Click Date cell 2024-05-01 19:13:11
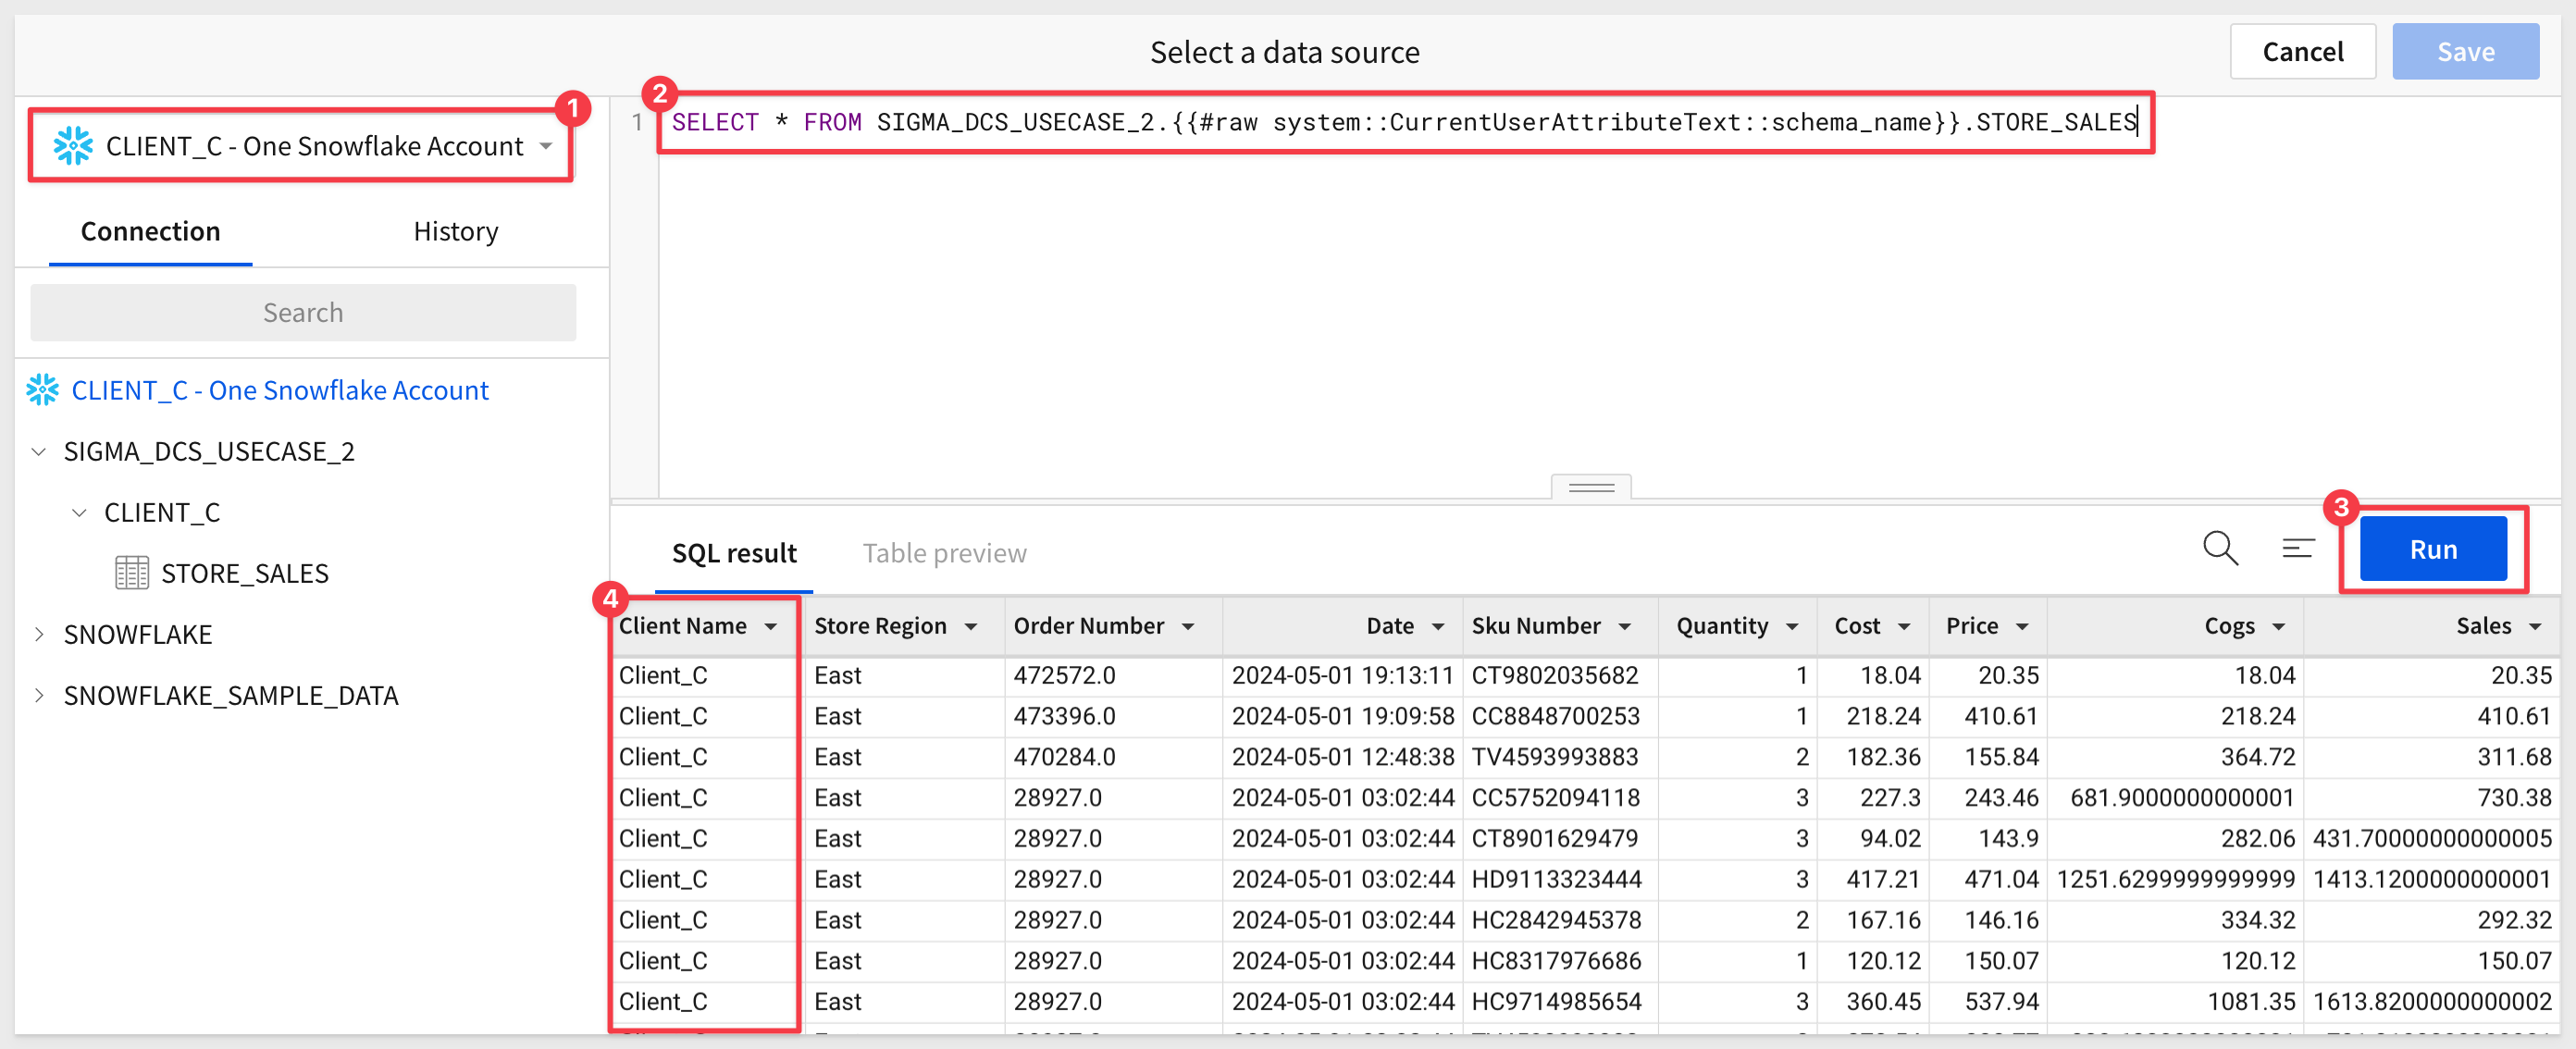Screen dimensions: 2576x1049 (1342, 675)
